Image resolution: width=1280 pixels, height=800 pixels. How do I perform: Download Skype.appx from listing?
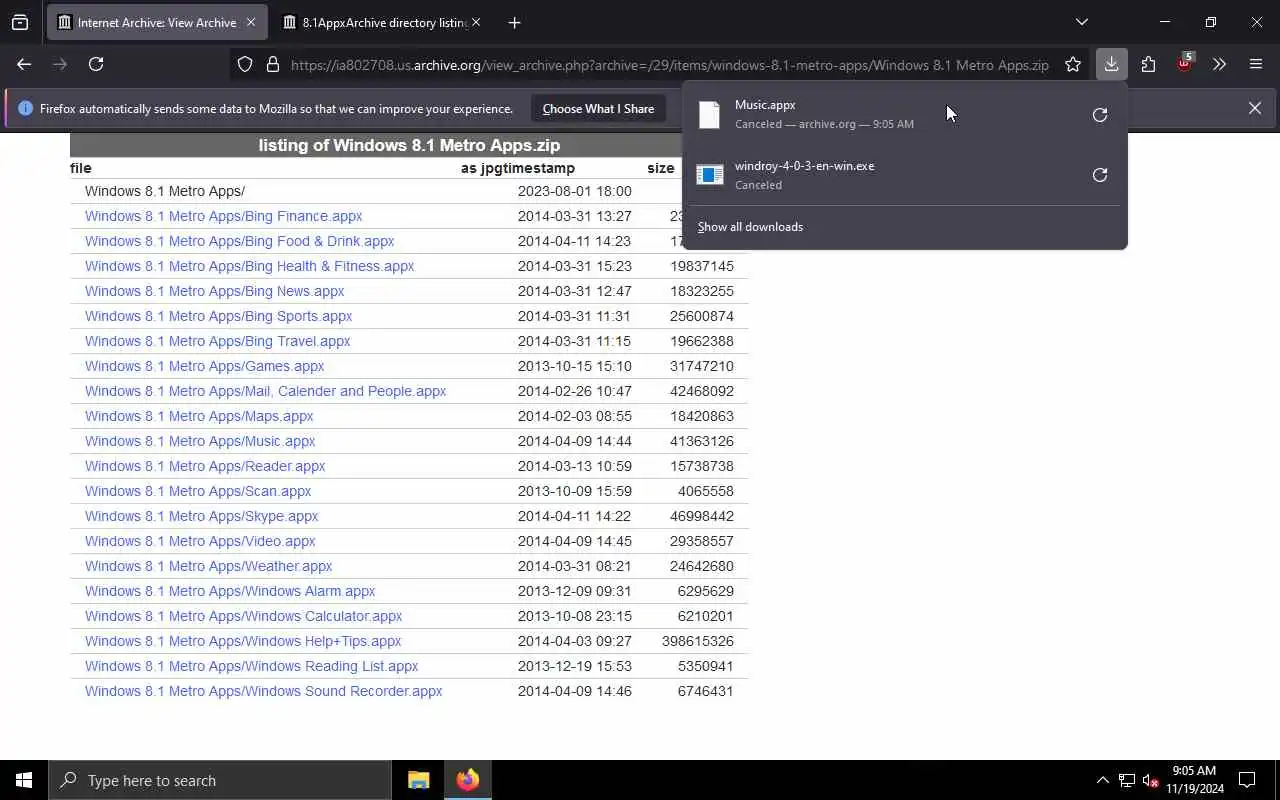tap(201, 516)
